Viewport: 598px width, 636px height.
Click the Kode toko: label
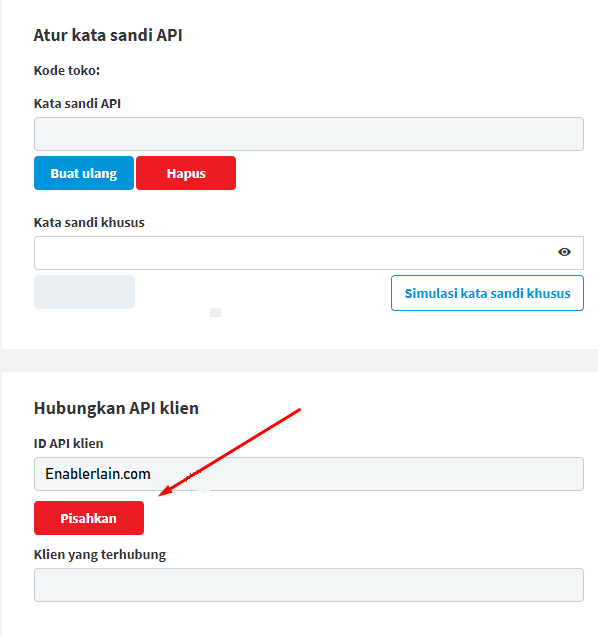pos(67,71)
